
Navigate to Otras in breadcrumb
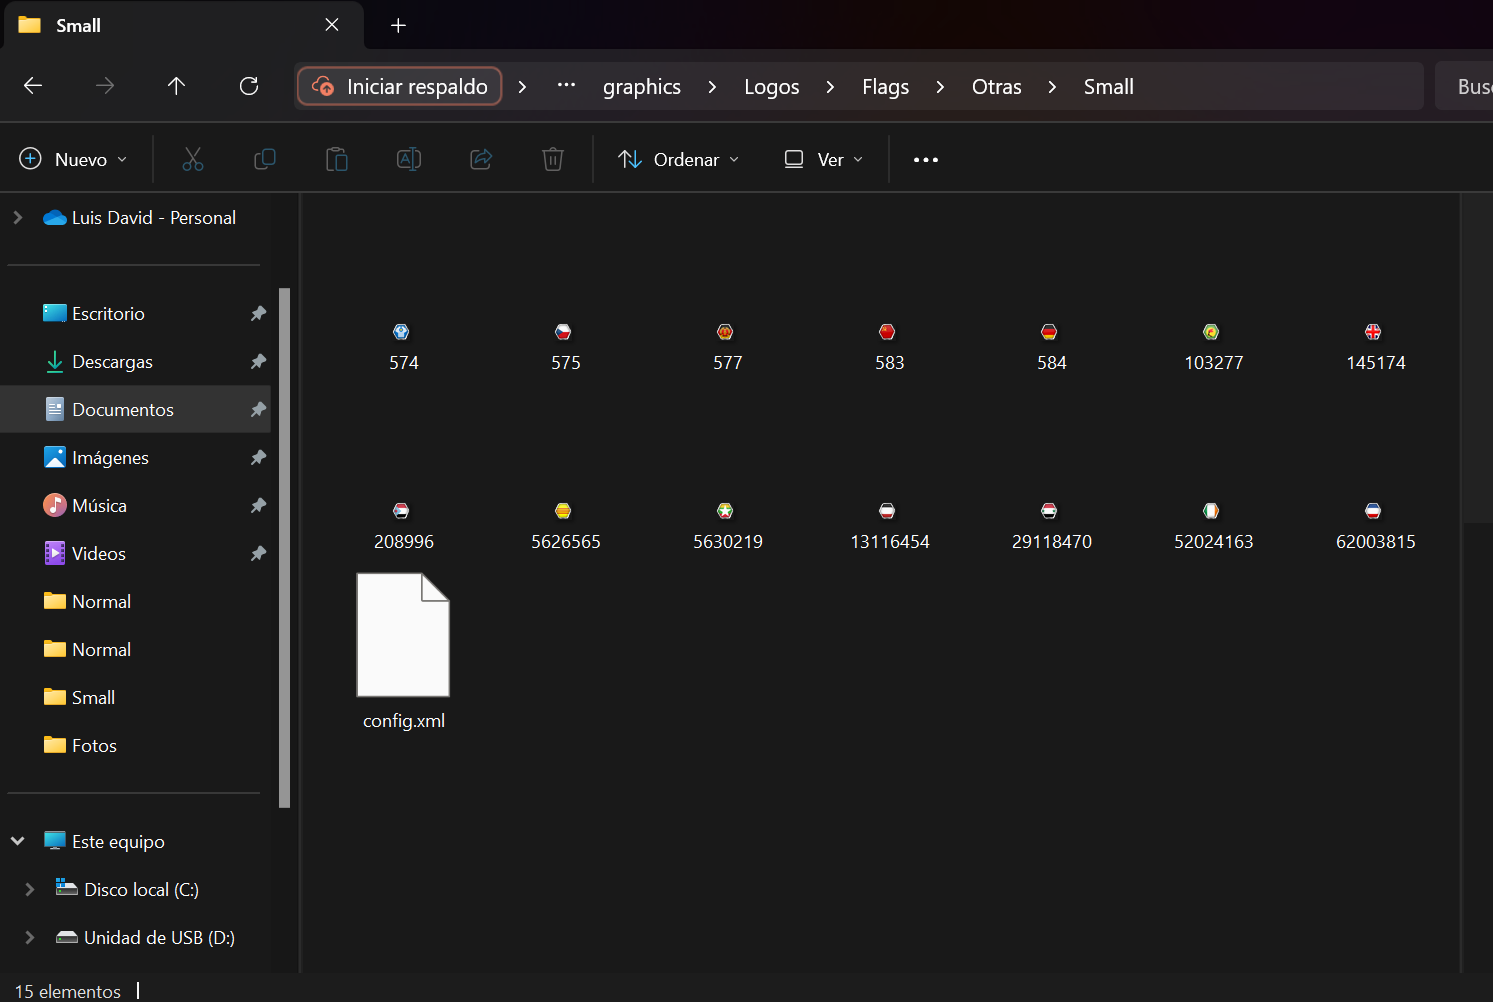996,87
